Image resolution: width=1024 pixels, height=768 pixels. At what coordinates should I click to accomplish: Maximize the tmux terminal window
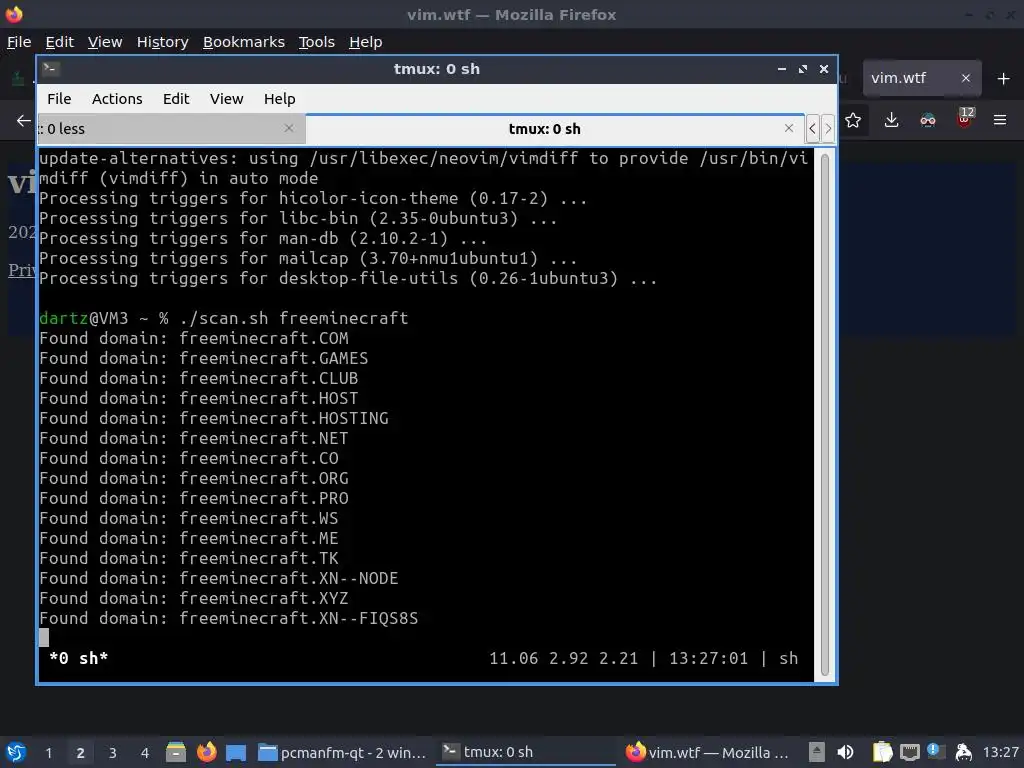pos(803,69)
